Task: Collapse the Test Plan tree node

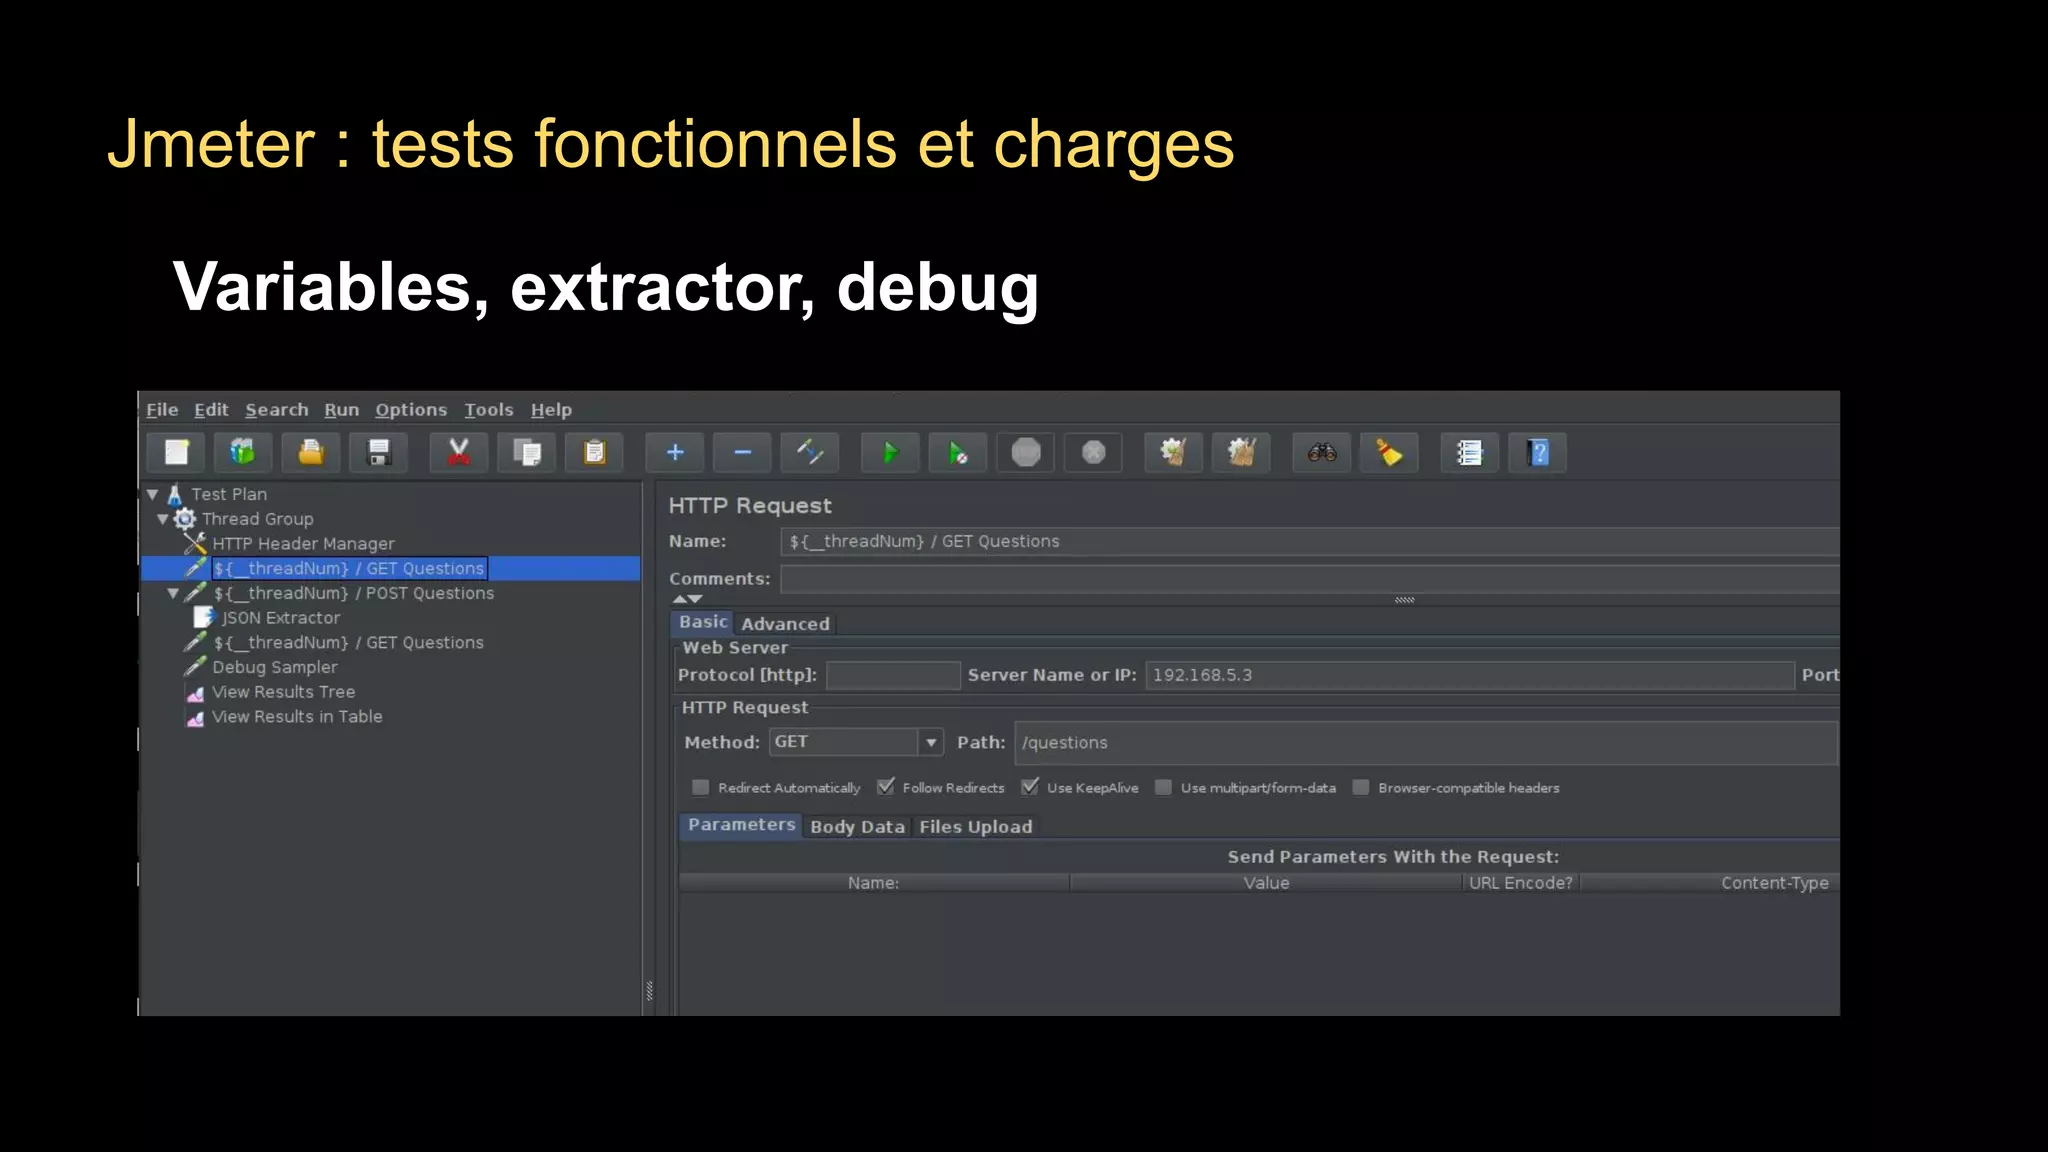Action: (x=152, y=494)
